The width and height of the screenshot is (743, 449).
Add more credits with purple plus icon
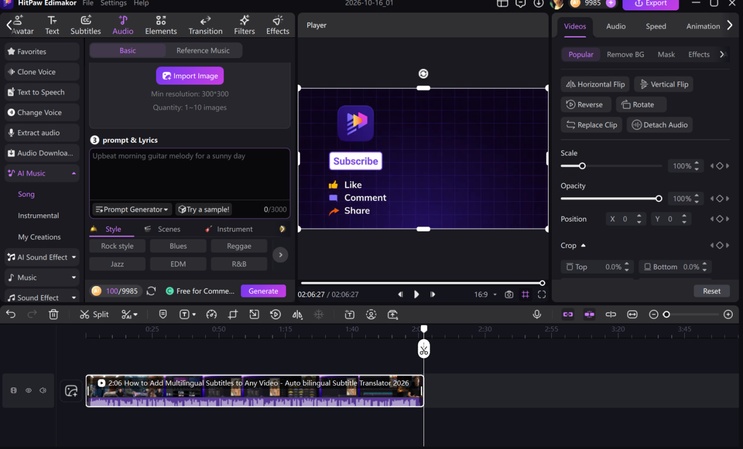[611, 3]
